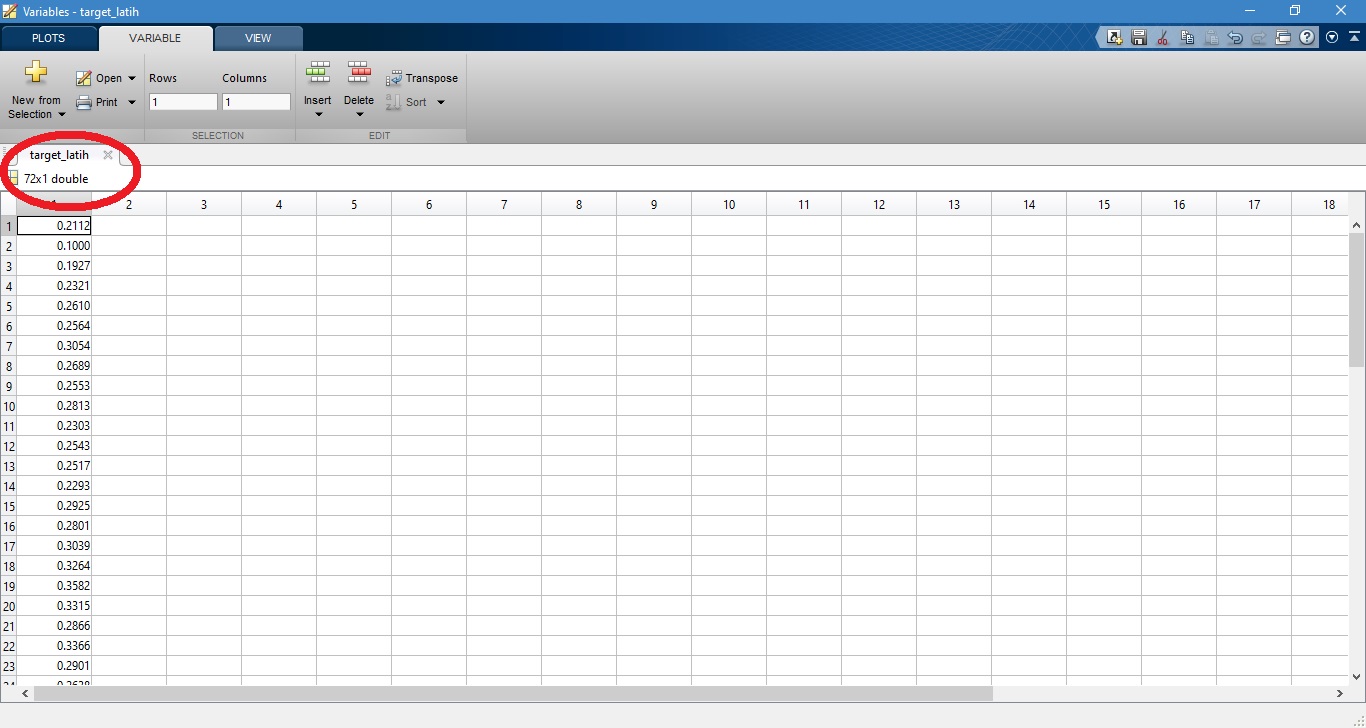The height and width of the screenshot is (728, 1366).
Task: Click the vertical scrollbar thumb
Action: 1356,300
